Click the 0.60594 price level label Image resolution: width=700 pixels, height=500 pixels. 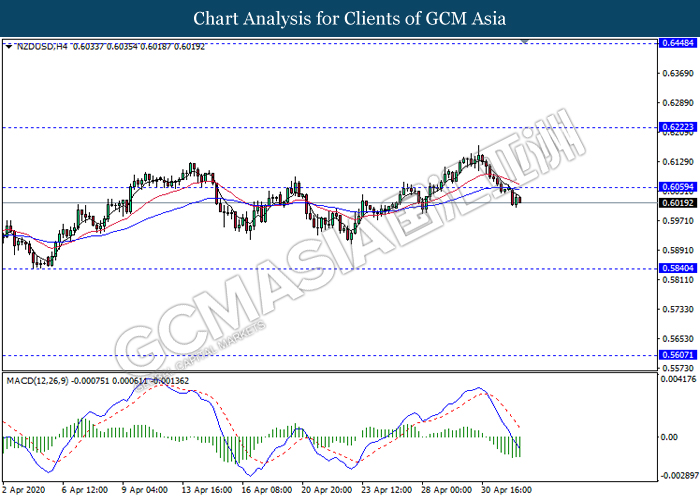678,187
